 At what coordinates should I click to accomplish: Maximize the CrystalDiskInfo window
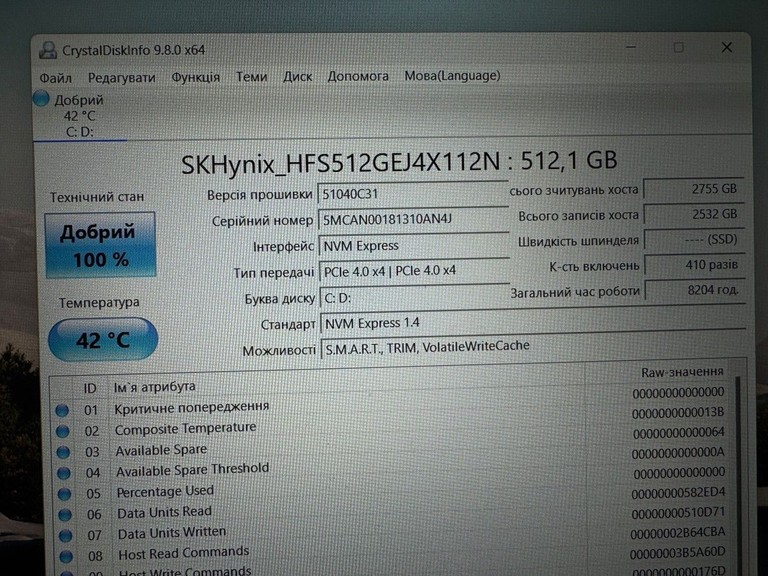[678, 47]
